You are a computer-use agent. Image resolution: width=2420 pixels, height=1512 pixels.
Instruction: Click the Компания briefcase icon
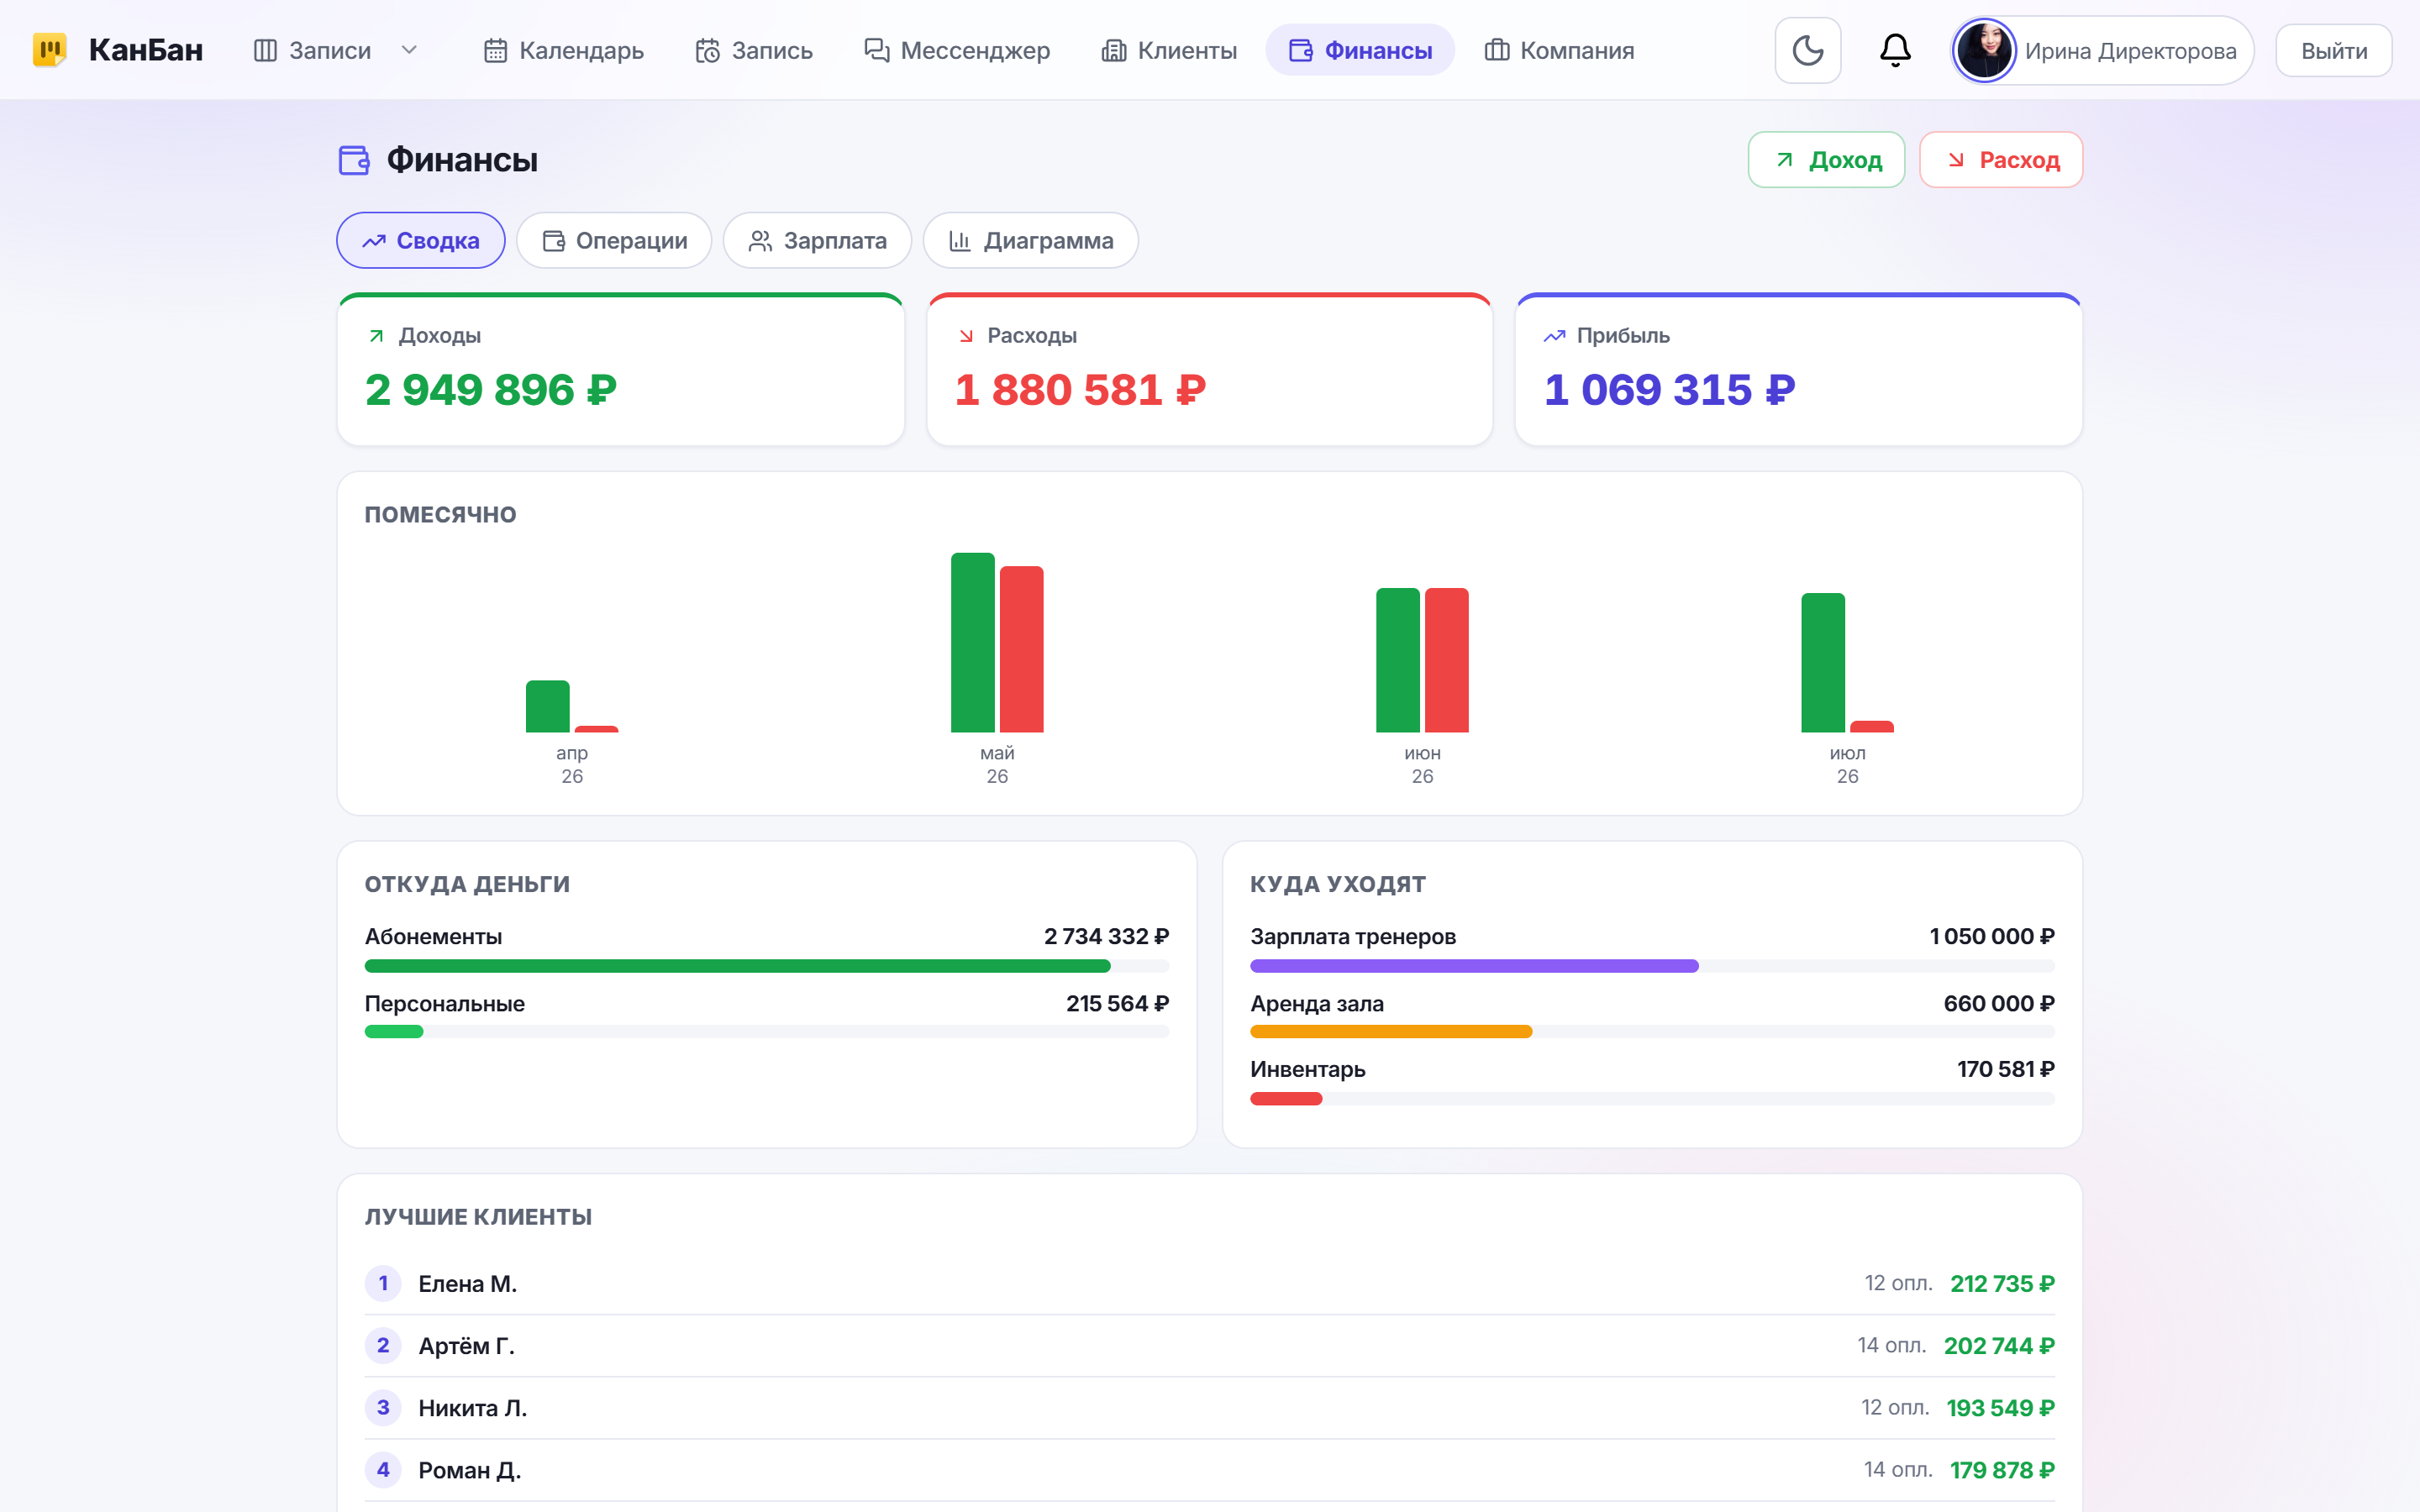tap(1496, 50)
